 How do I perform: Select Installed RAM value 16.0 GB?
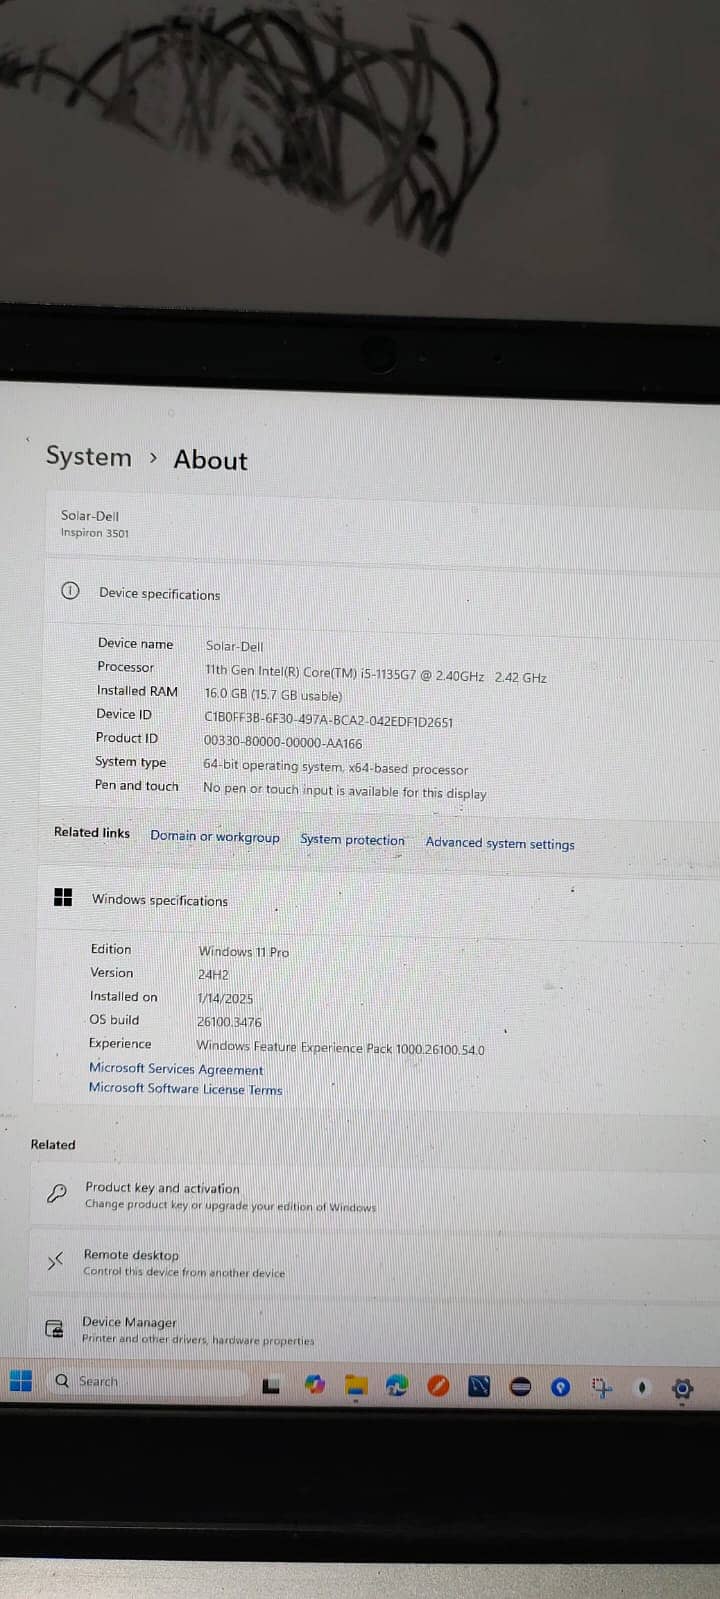point(273,695)
